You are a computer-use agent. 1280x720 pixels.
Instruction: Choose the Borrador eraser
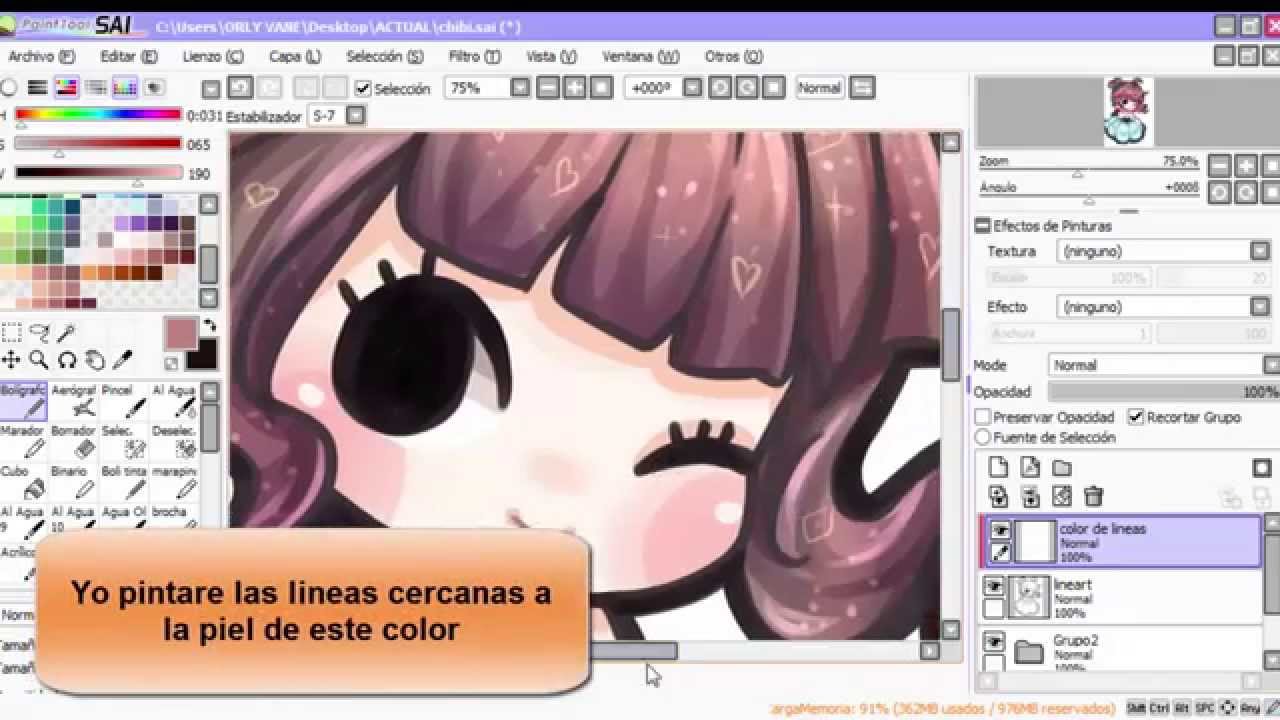pyautogui.click(x=73, y=442)
